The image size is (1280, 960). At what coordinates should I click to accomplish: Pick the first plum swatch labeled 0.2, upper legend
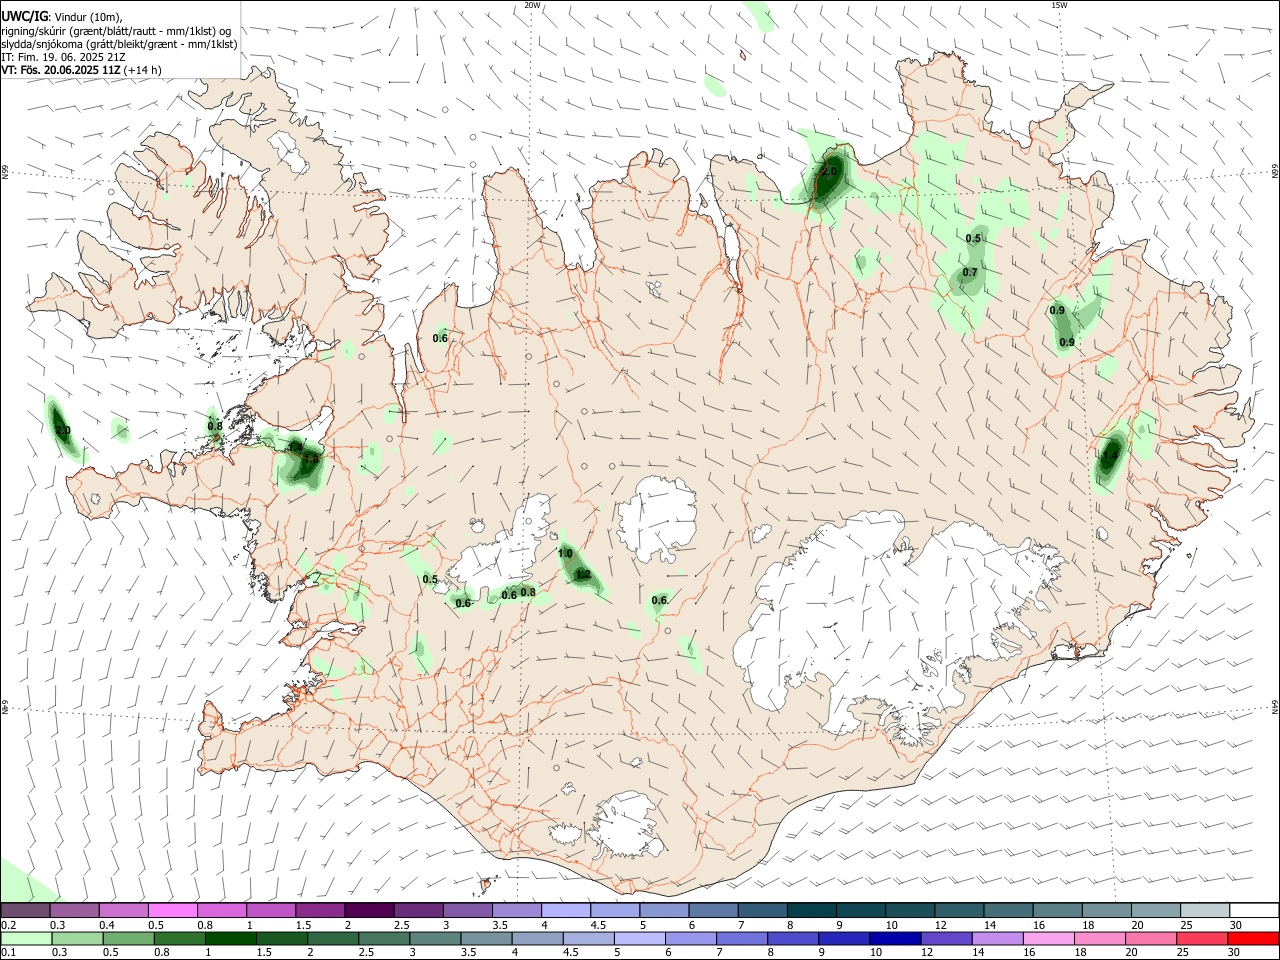[x=25, y=911]
